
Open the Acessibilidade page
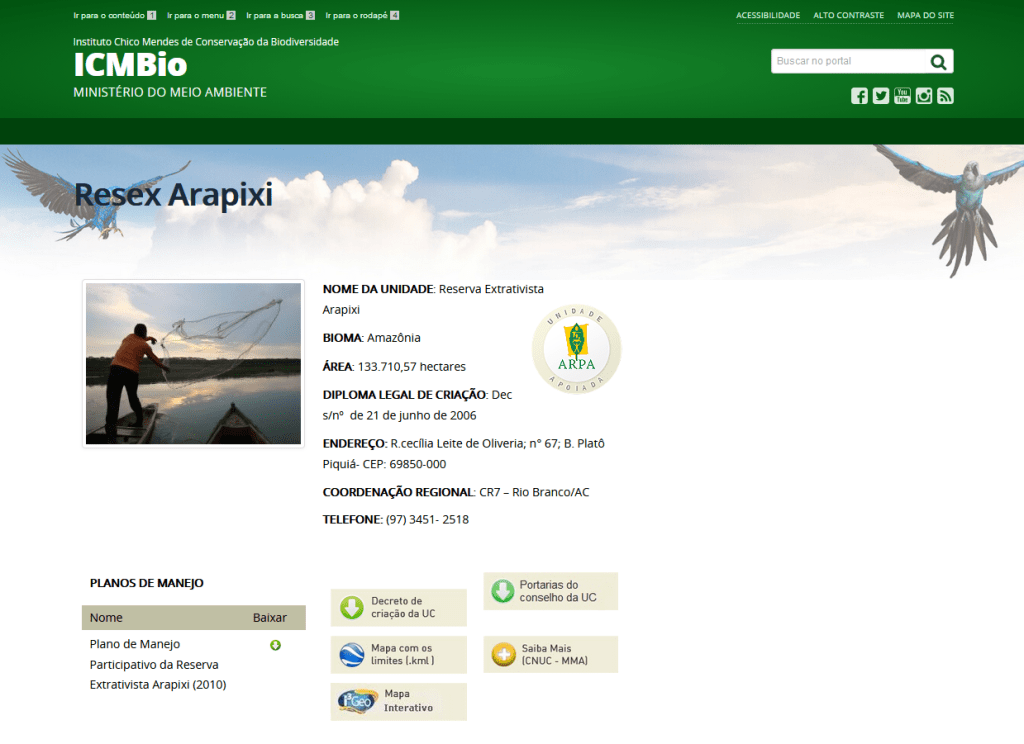click(x=768, y=16)
